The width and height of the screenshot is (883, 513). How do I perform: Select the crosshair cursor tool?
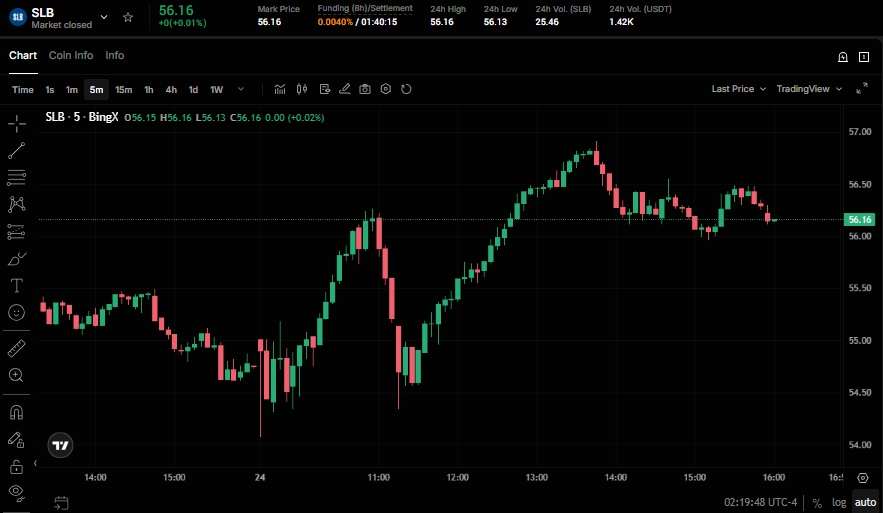point(16,124)
